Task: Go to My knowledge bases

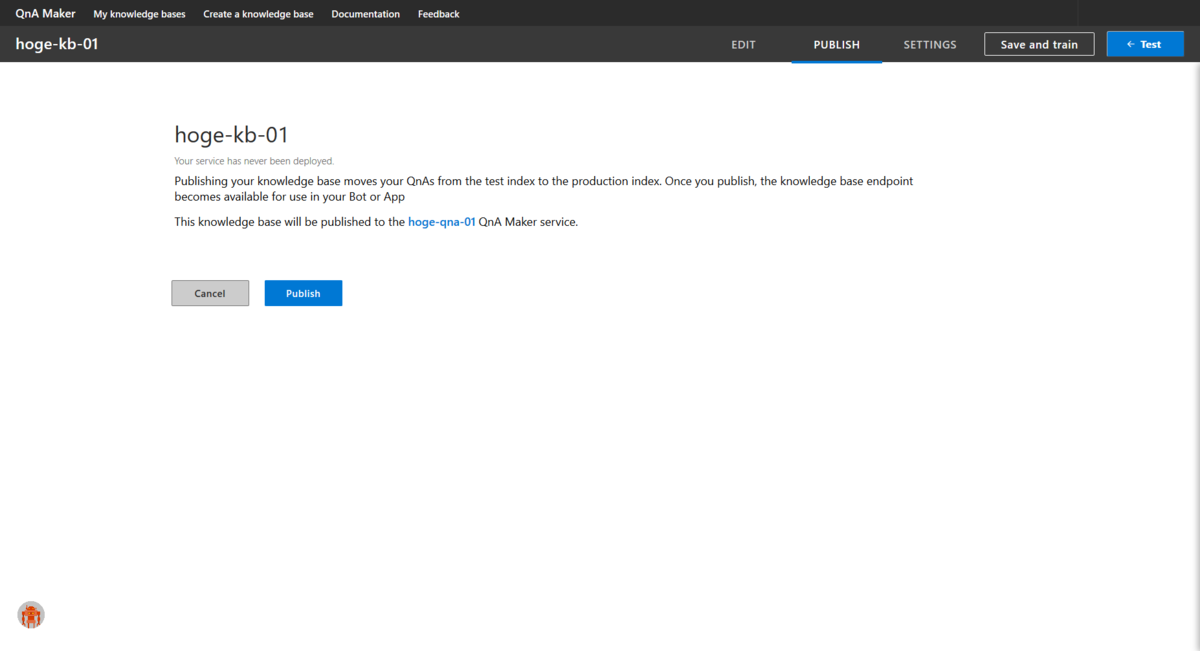Action: click(139, 14)
